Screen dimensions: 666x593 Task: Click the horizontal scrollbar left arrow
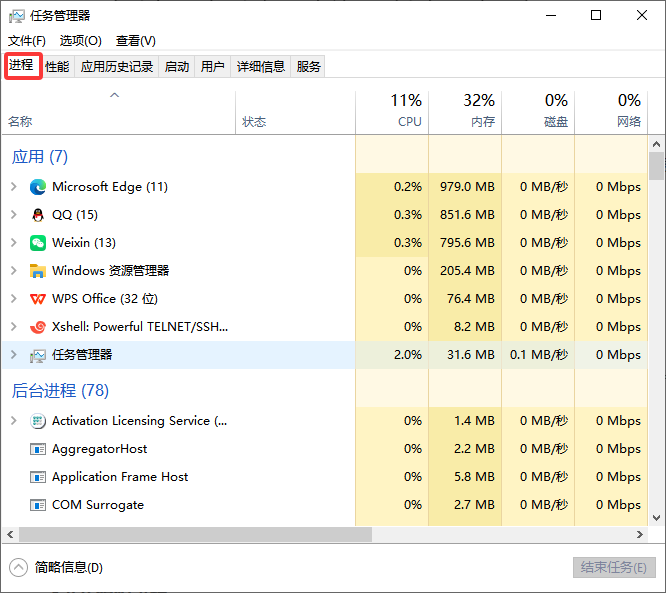click(11, 534)
